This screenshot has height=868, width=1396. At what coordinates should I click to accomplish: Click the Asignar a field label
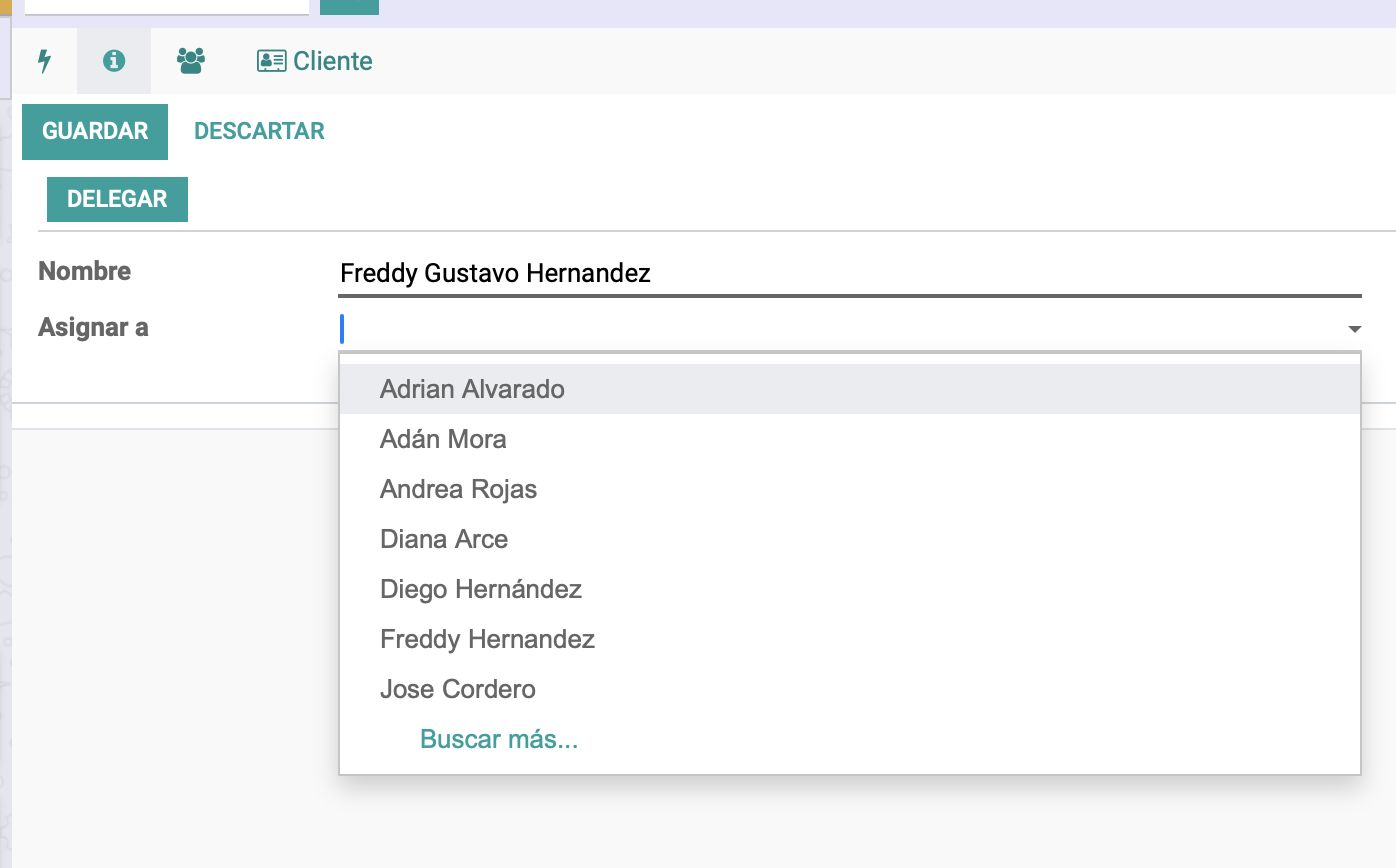click(x=93, y=327)
